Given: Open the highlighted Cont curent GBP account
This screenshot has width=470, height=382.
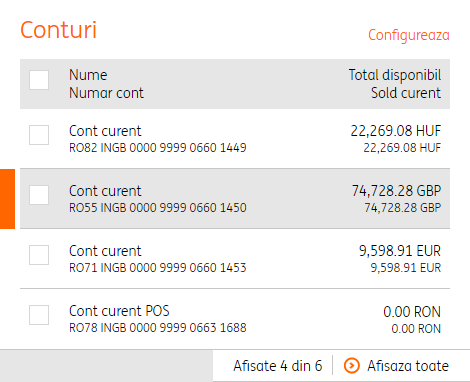Looking at the screenshot, I should pos(105,191).
